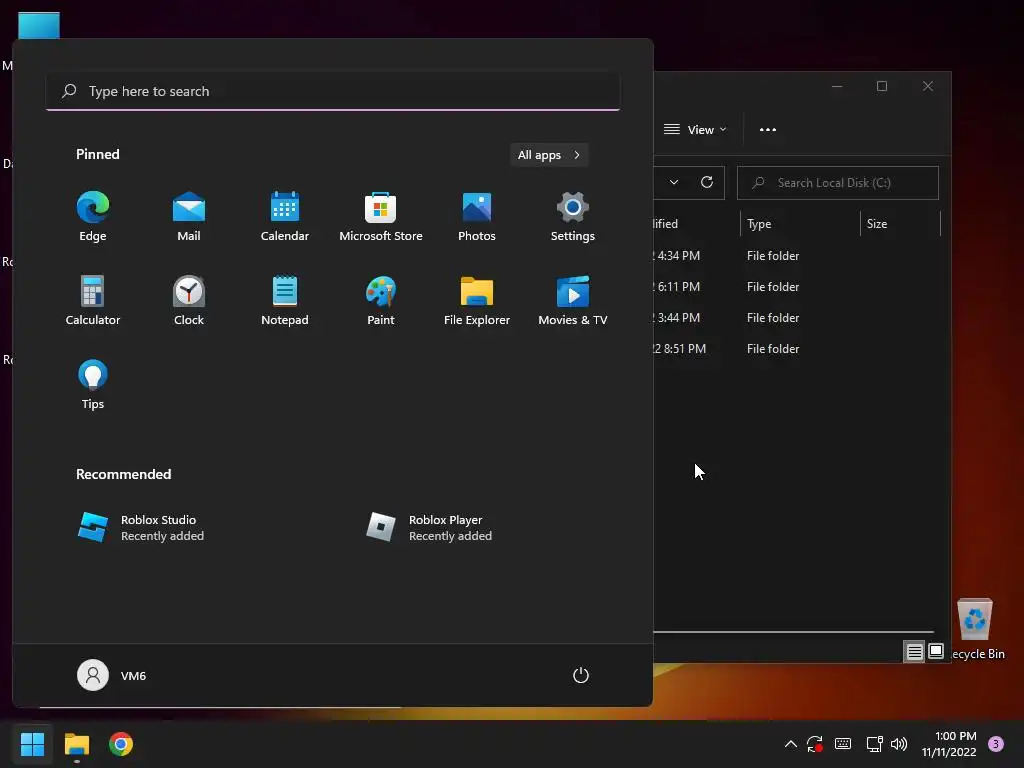Launch Movies & TV

573,301
